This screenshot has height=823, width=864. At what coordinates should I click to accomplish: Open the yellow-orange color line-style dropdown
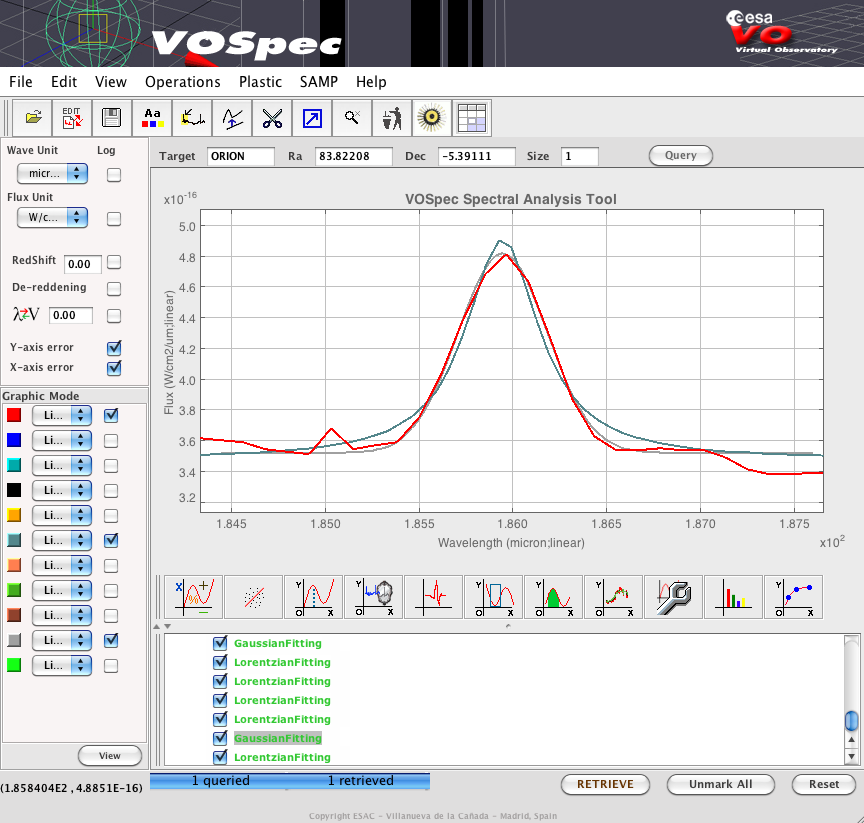pos(62,515)
